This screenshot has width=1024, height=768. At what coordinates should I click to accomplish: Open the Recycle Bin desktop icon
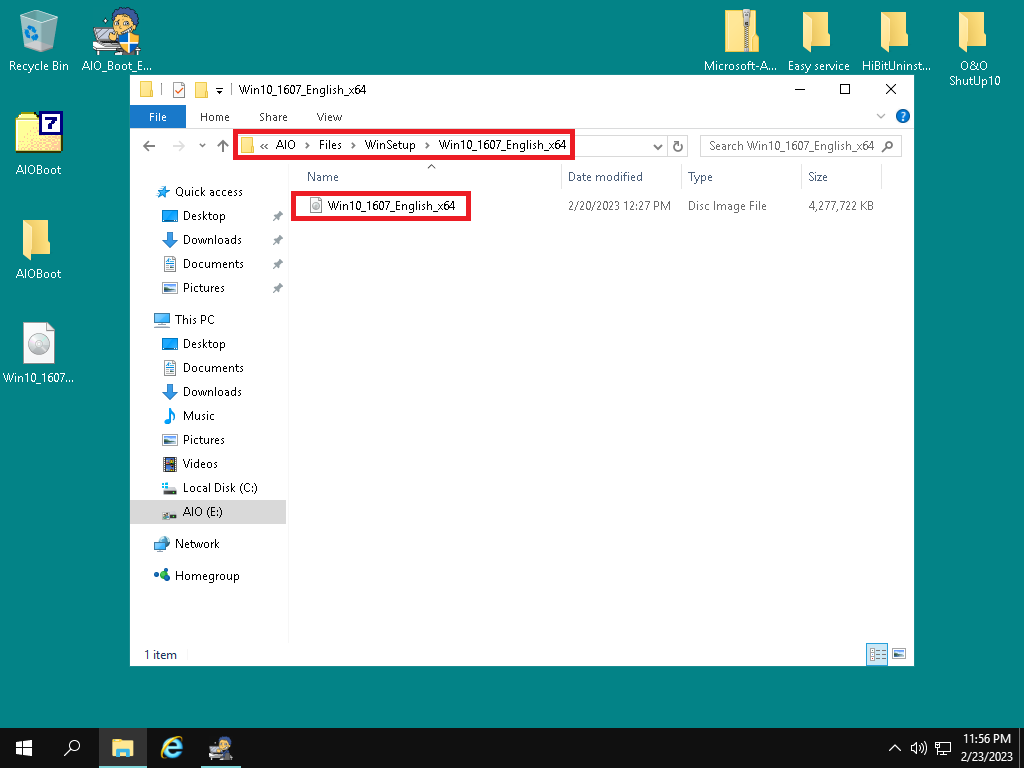click(38, 40)
